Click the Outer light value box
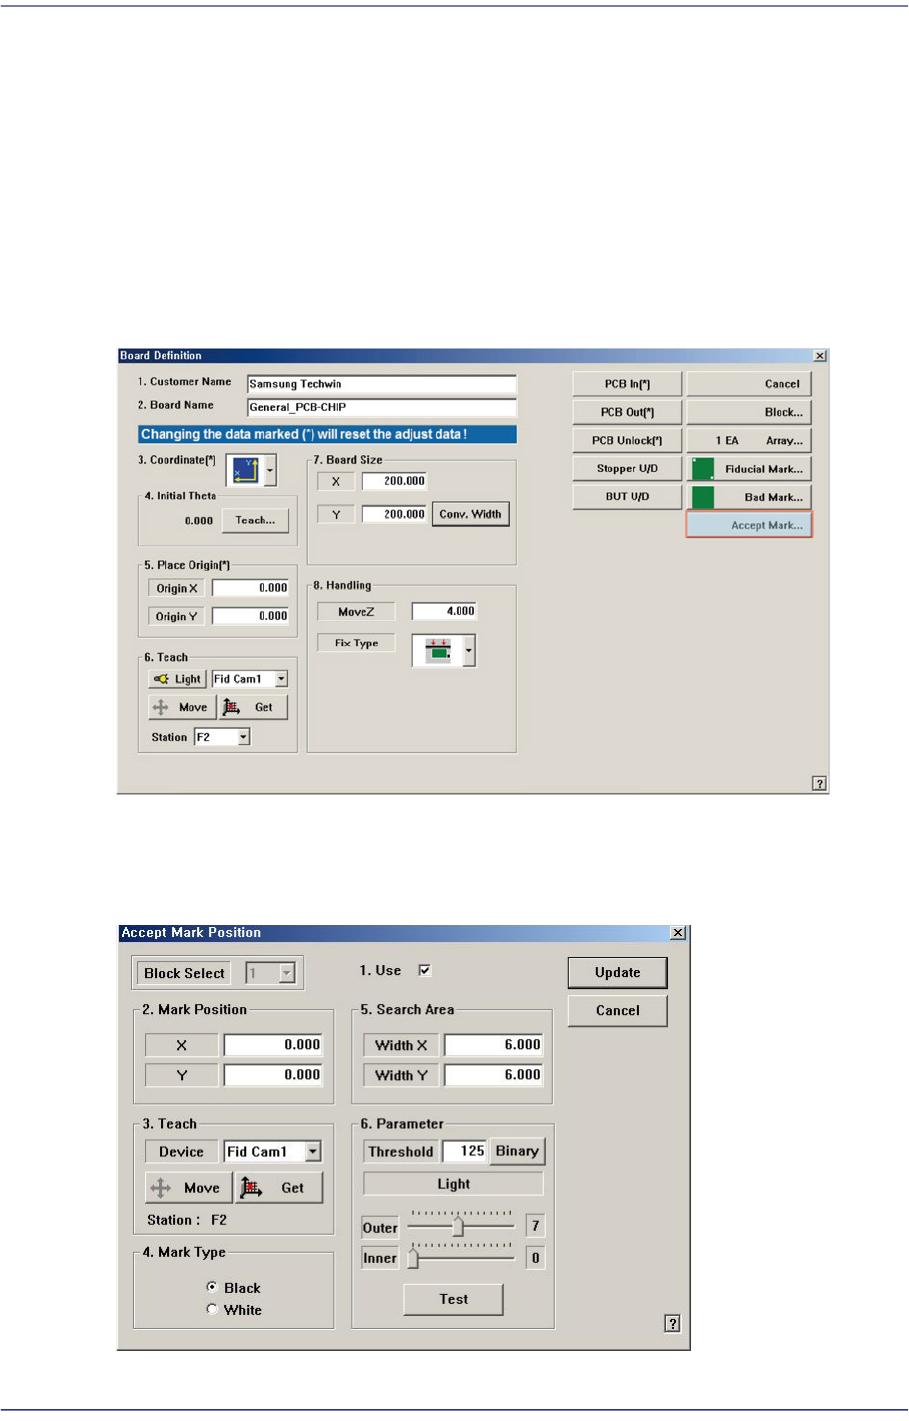The height and width of the screenshot is (1421, 909). [x=535, y=1226]
